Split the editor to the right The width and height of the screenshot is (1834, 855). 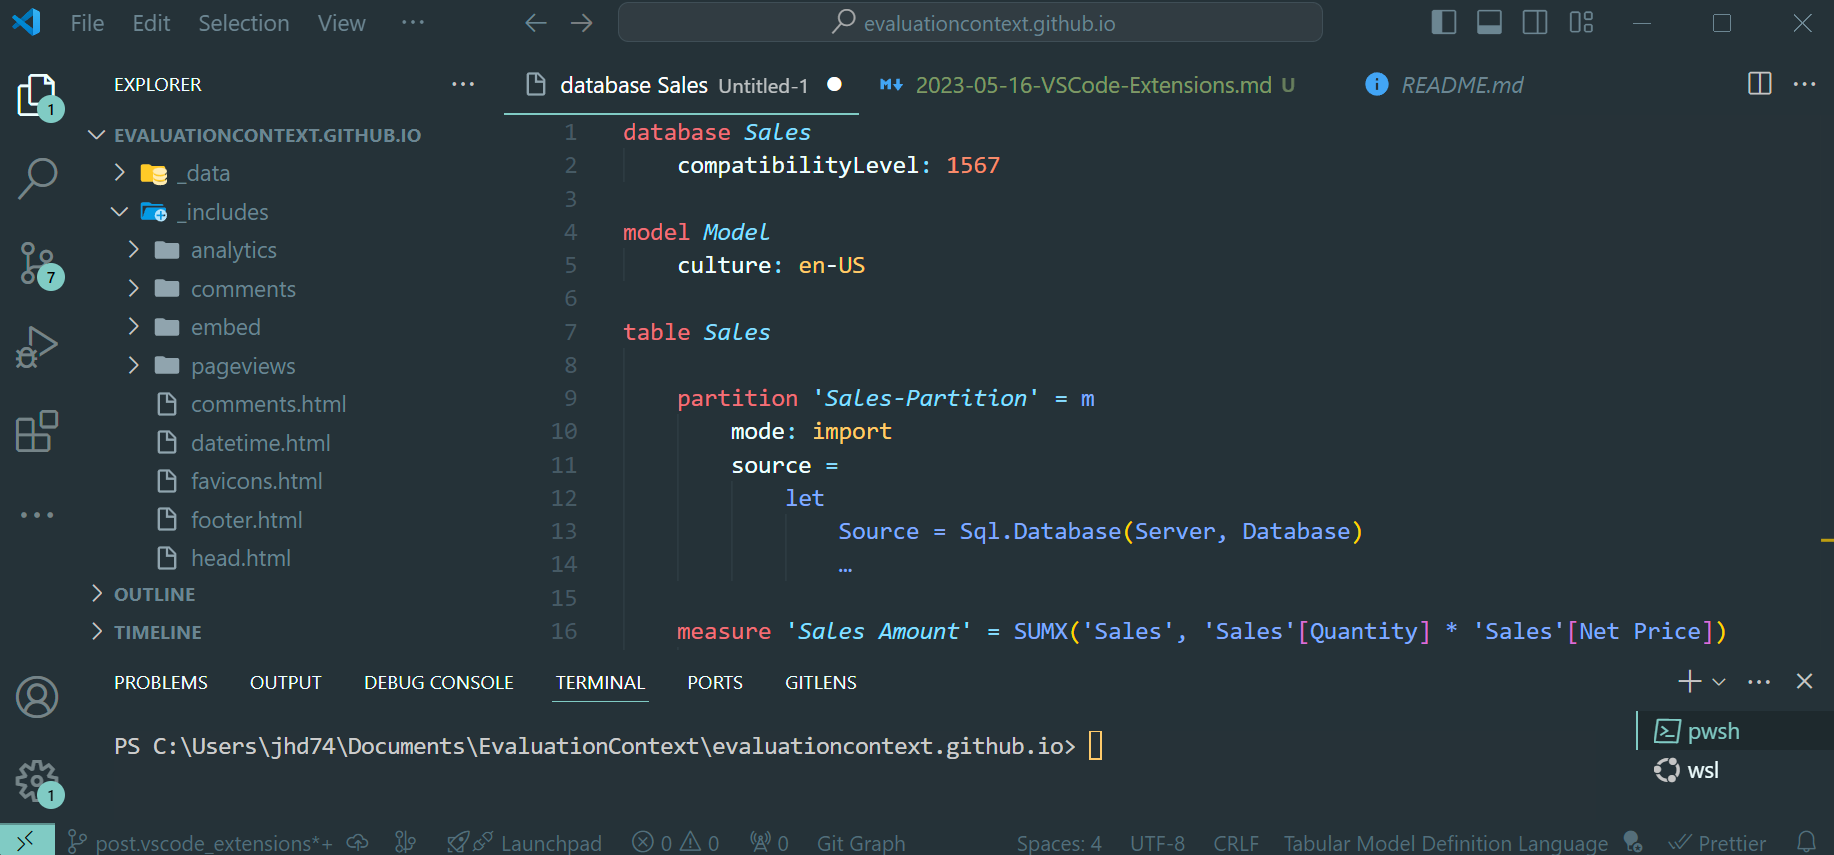click(x=1759, y=85)
